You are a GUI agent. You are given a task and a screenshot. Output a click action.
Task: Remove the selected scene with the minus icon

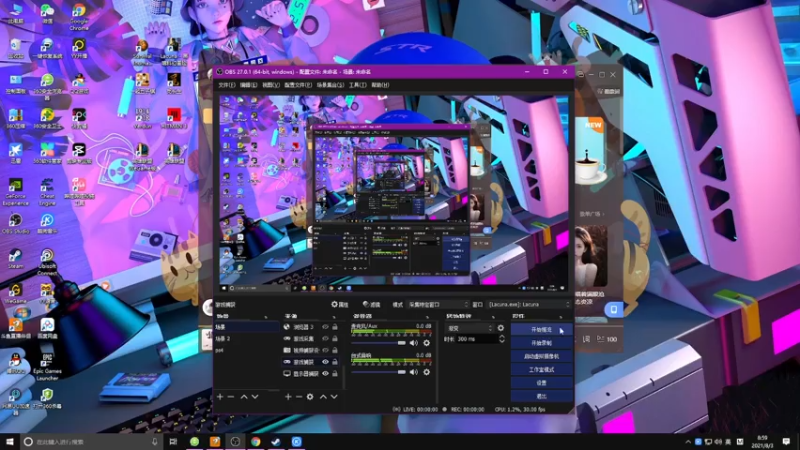231,396
